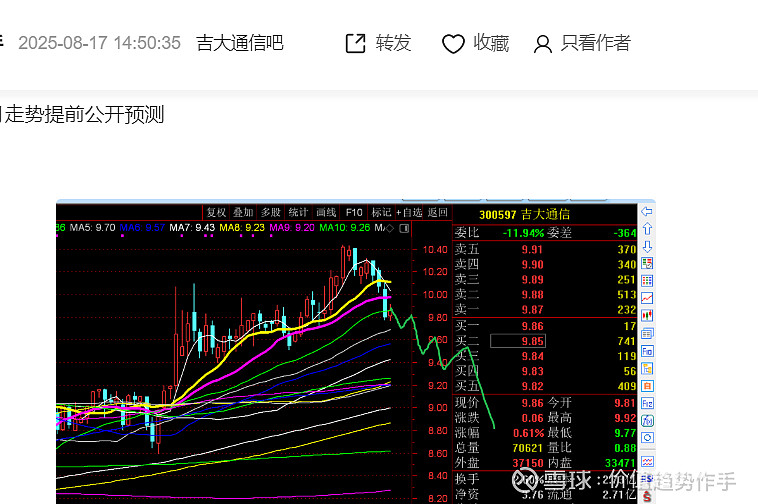The width and height of the screenshot is (758, 504).
Task: Click the F10 icon in chart sidebar
Action: coord(647,351)
